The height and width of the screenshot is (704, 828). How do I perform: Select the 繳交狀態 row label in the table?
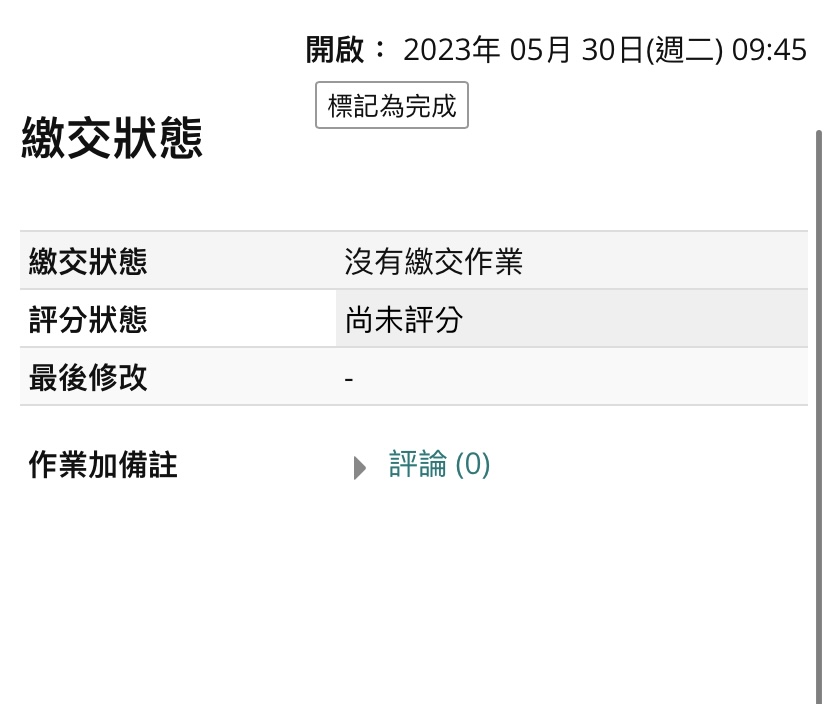(88, 262)
